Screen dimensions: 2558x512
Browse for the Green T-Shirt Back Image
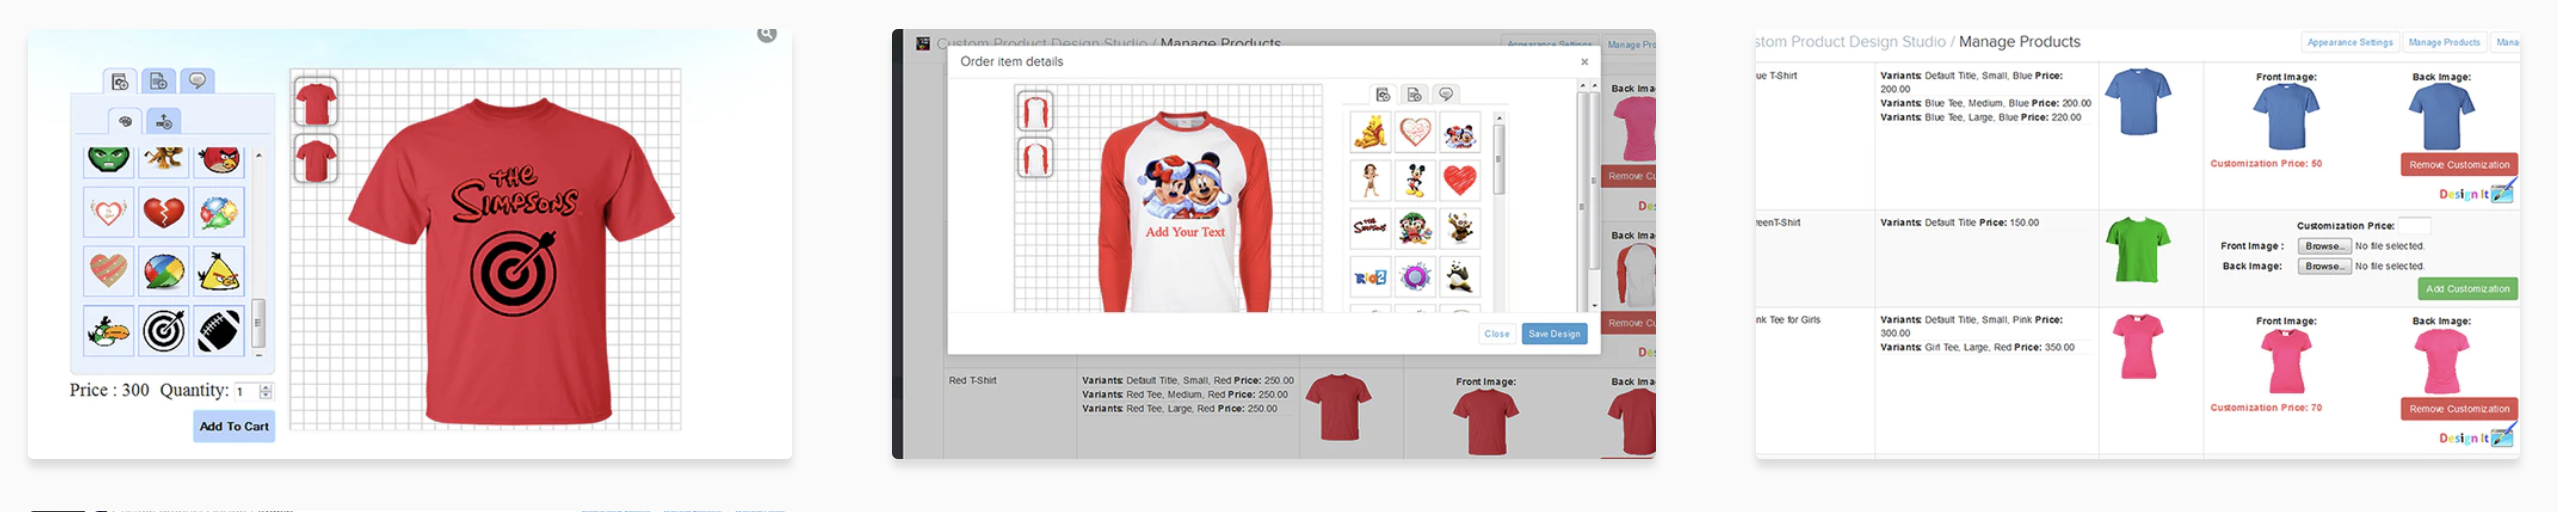tap(2324, 266)
